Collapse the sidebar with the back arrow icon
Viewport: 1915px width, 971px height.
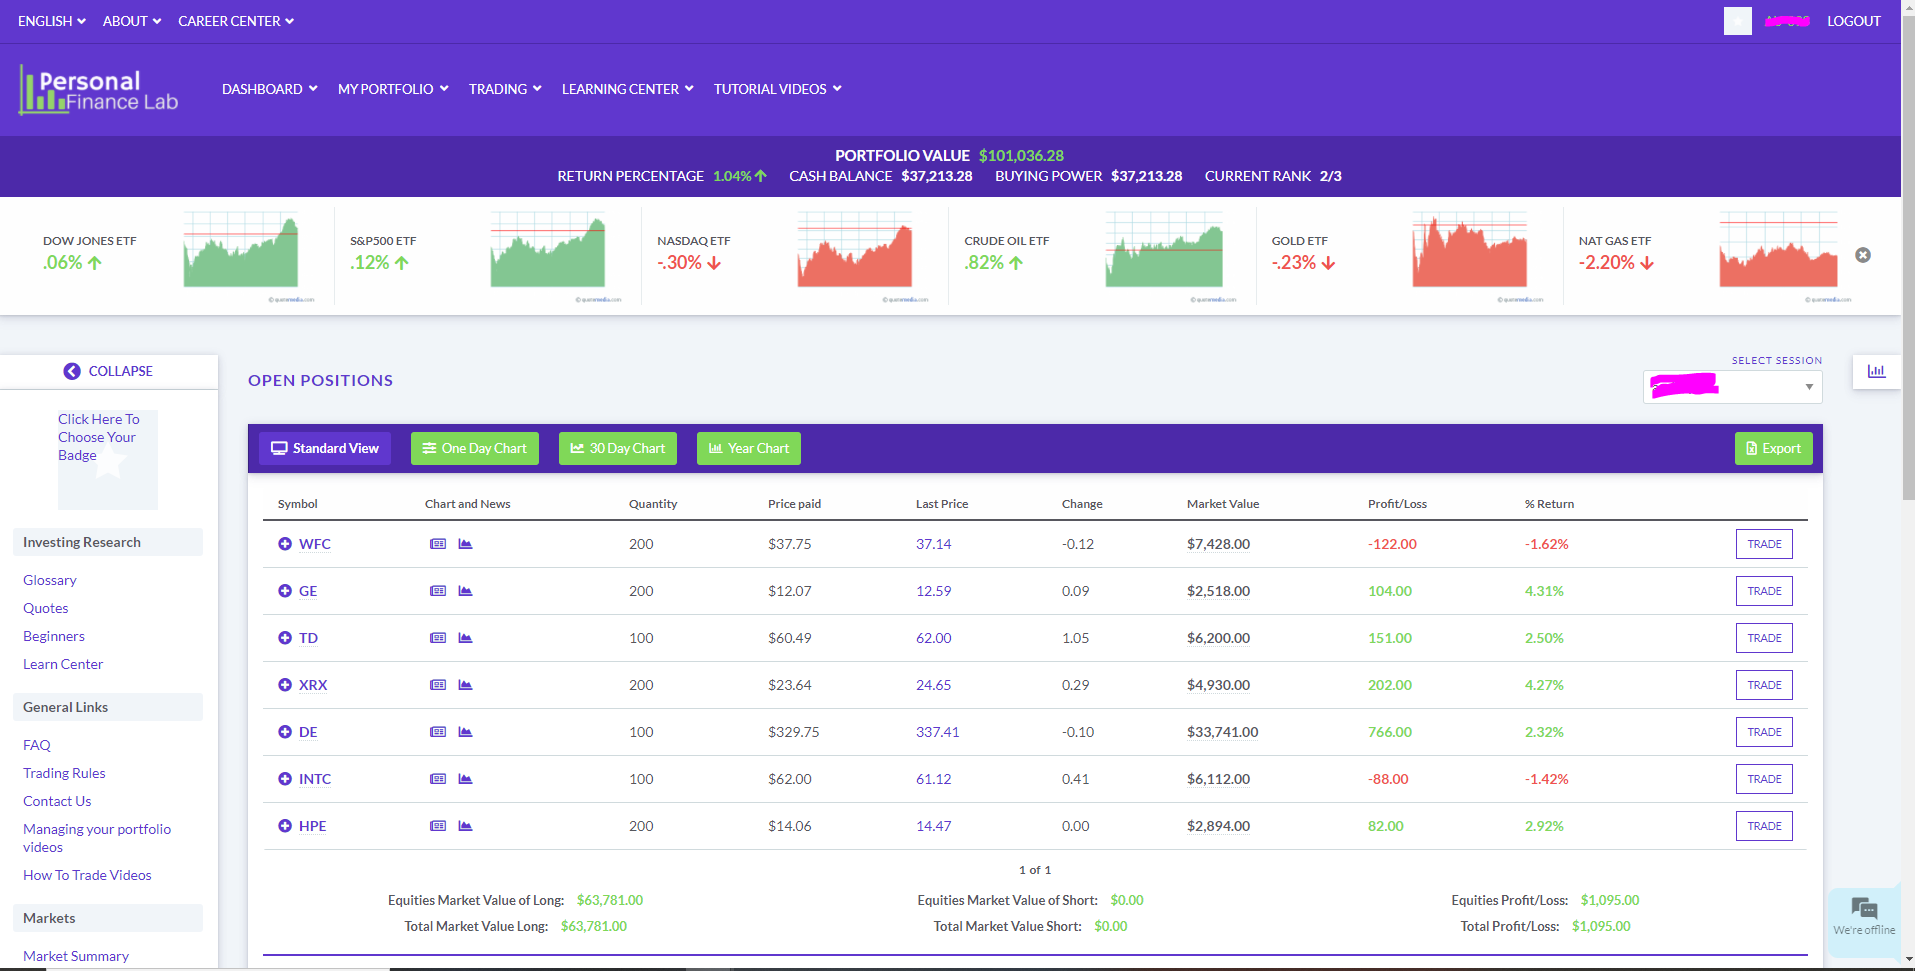(72, 371)
